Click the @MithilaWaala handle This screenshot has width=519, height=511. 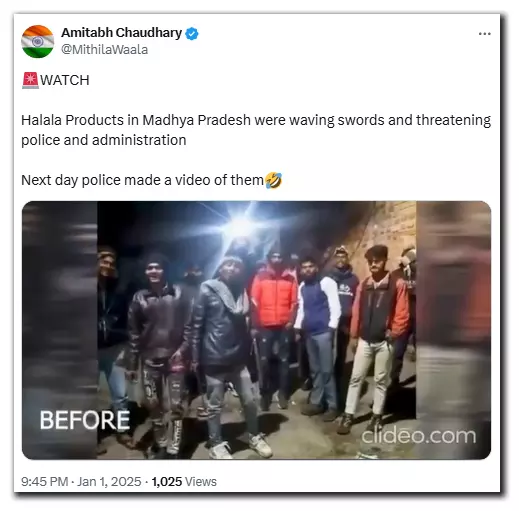tap(105, 50)
